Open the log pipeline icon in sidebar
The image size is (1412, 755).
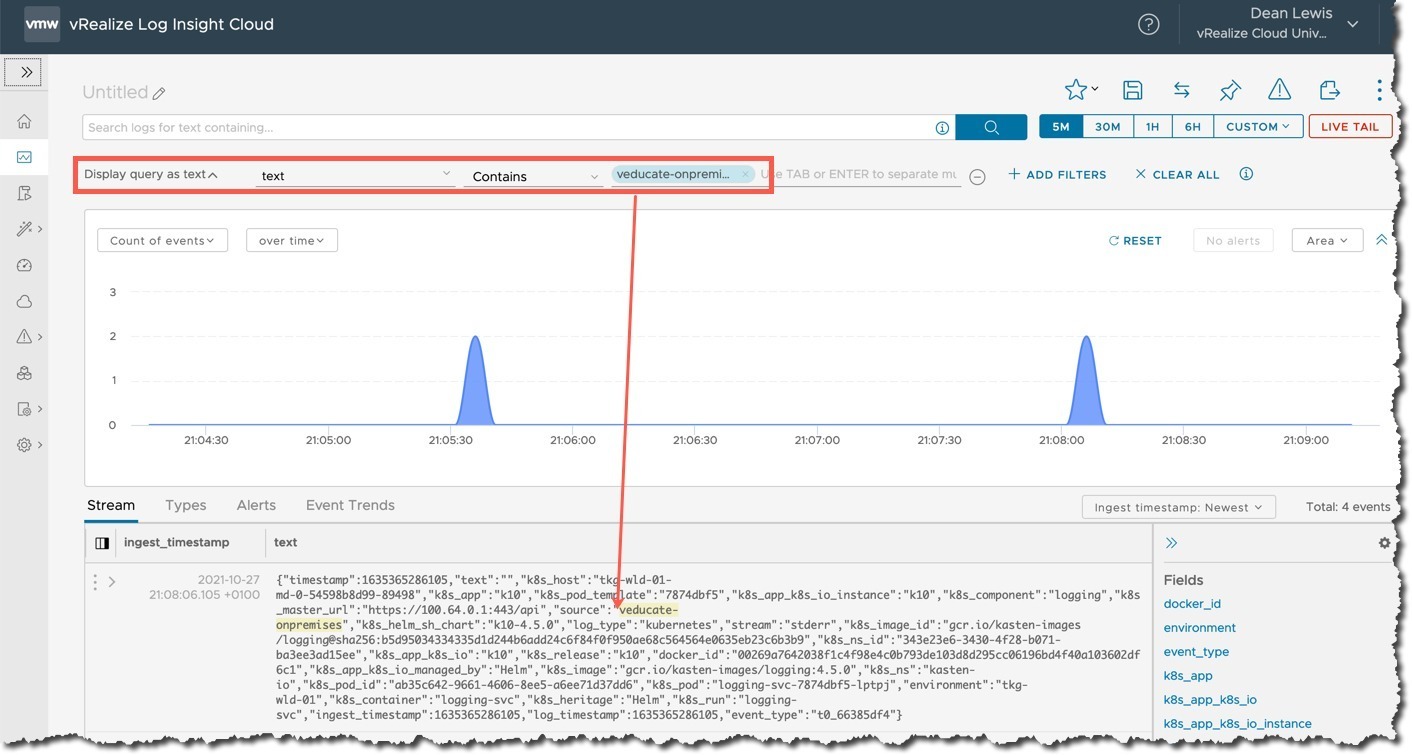(25, 193)
